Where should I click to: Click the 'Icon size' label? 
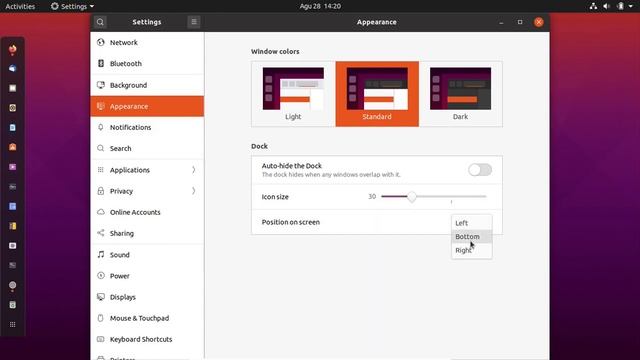[275, 197]
